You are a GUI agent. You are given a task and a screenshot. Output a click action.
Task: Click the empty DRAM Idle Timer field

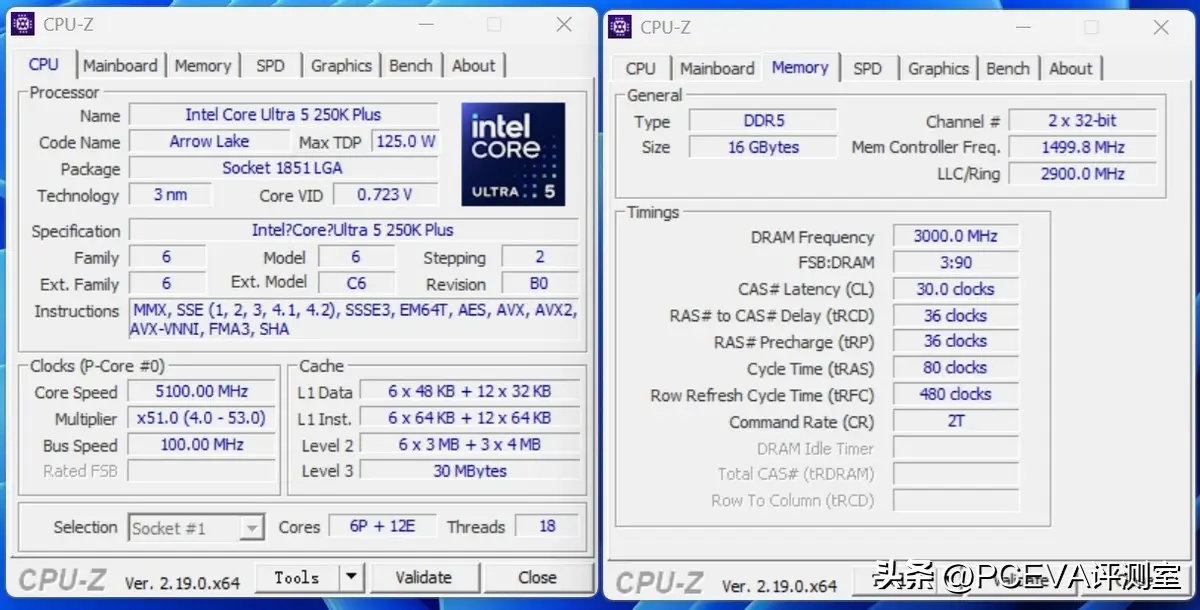(955, 448)
